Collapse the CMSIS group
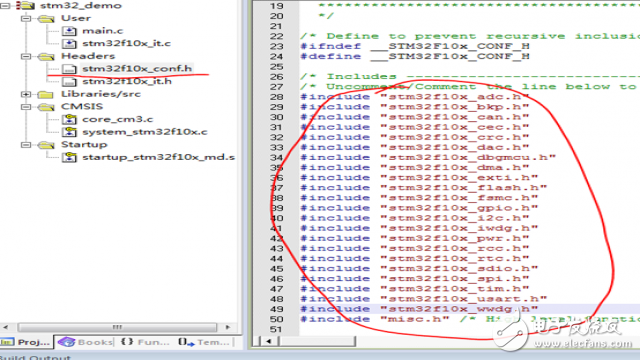Image resolution: width=640 pixels, height=360 pixels. 26,107
